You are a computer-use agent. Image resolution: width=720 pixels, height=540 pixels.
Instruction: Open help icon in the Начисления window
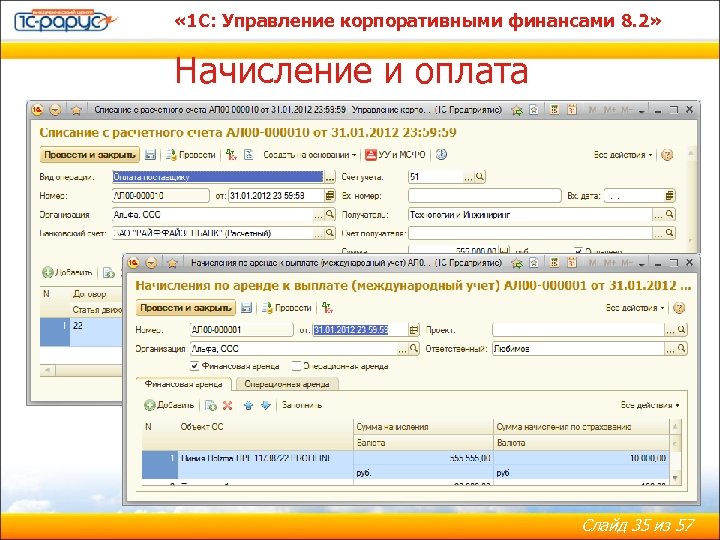pos(679,308)
